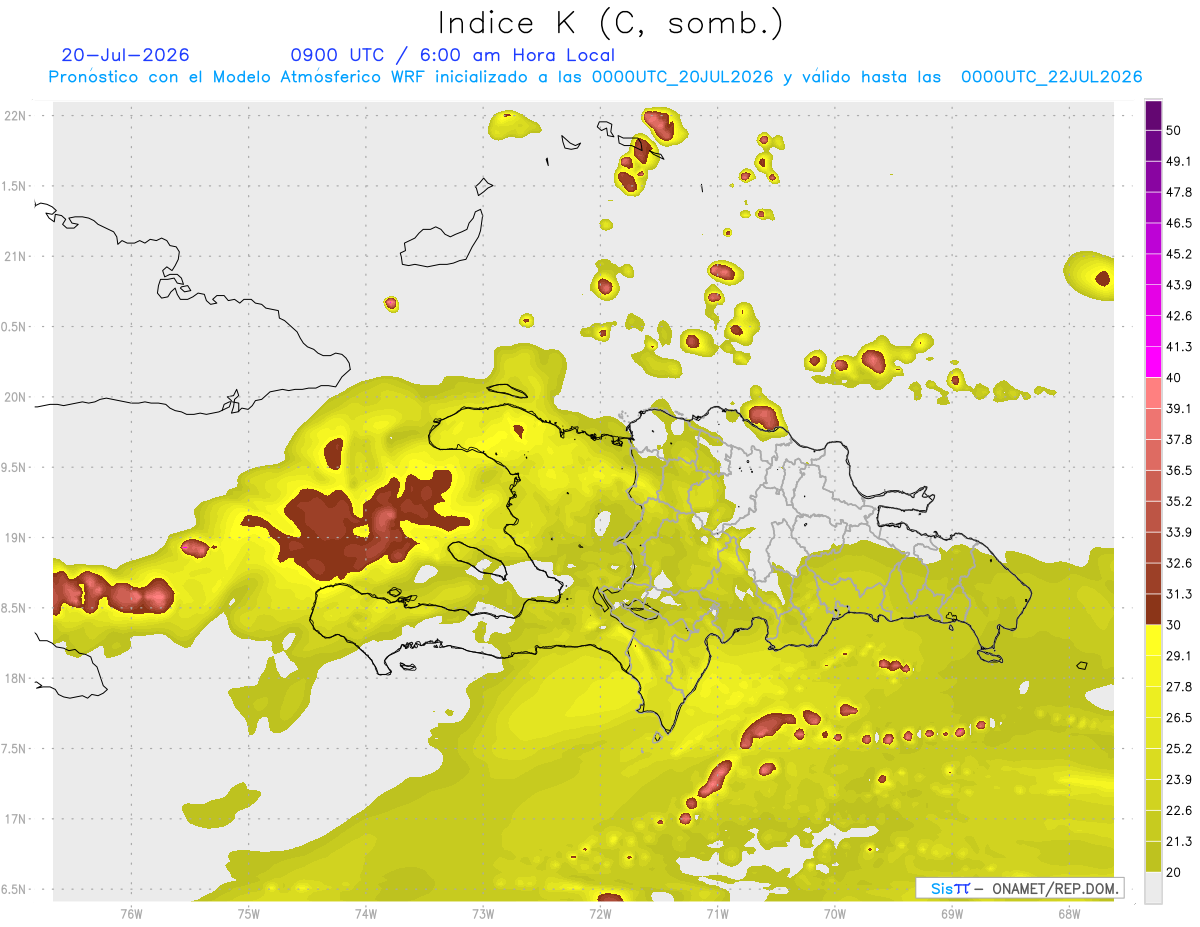
Task: Click the legend value '30'
Action: click(1175, 625)
